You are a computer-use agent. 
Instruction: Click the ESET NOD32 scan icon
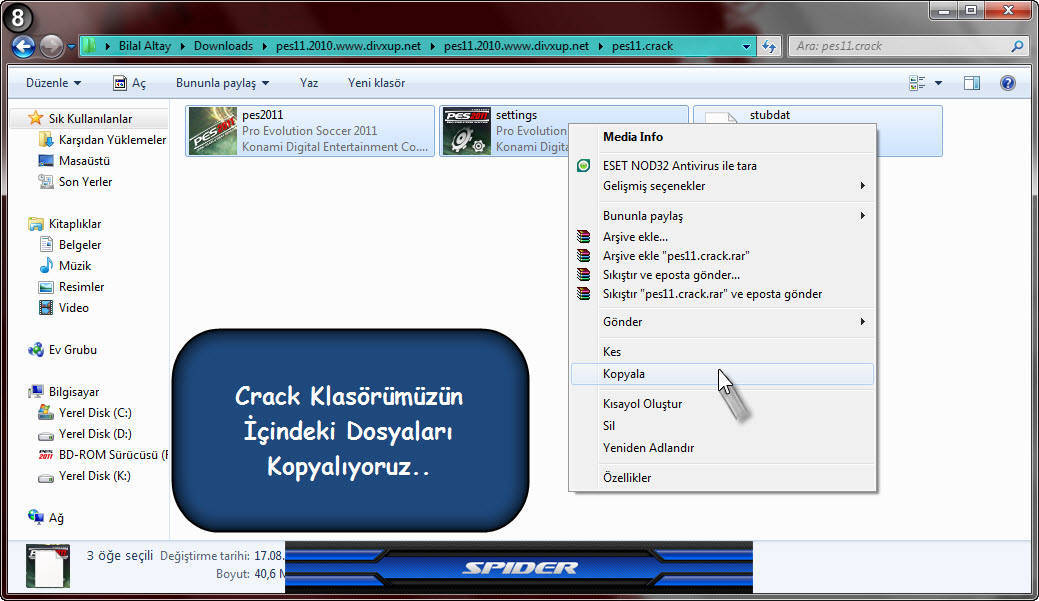pyautogui.click(x=583, y=166)
